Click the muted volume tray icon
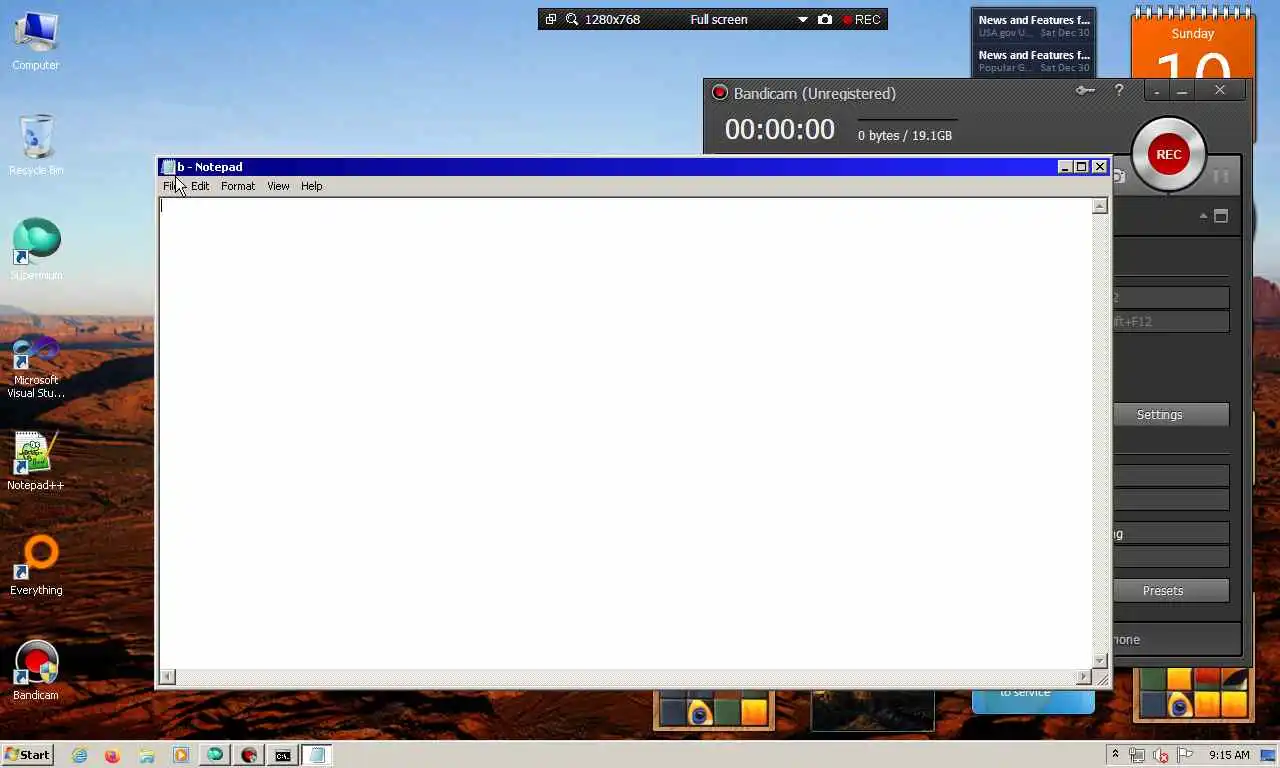This screenshot has width=1280, height=768. tap(1161, 755)
